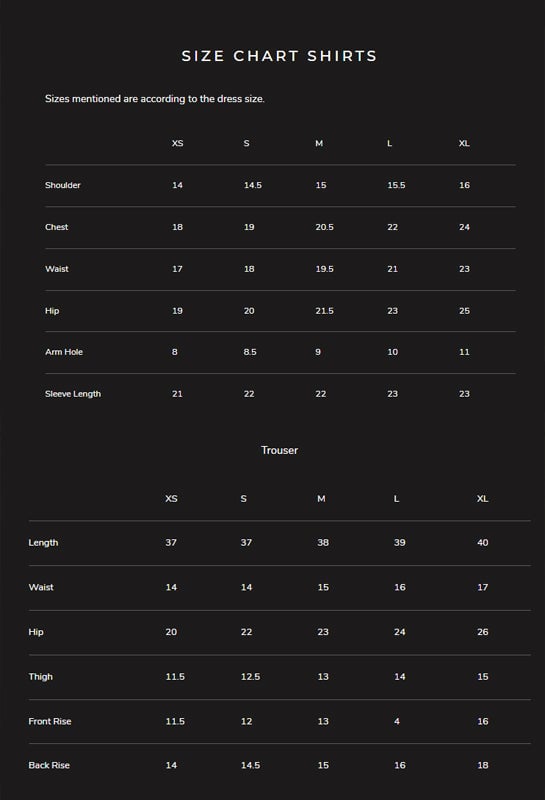The image size is (545, 800).
Task: Select the 20.5 chest value for size M
Action: [325, 227]
